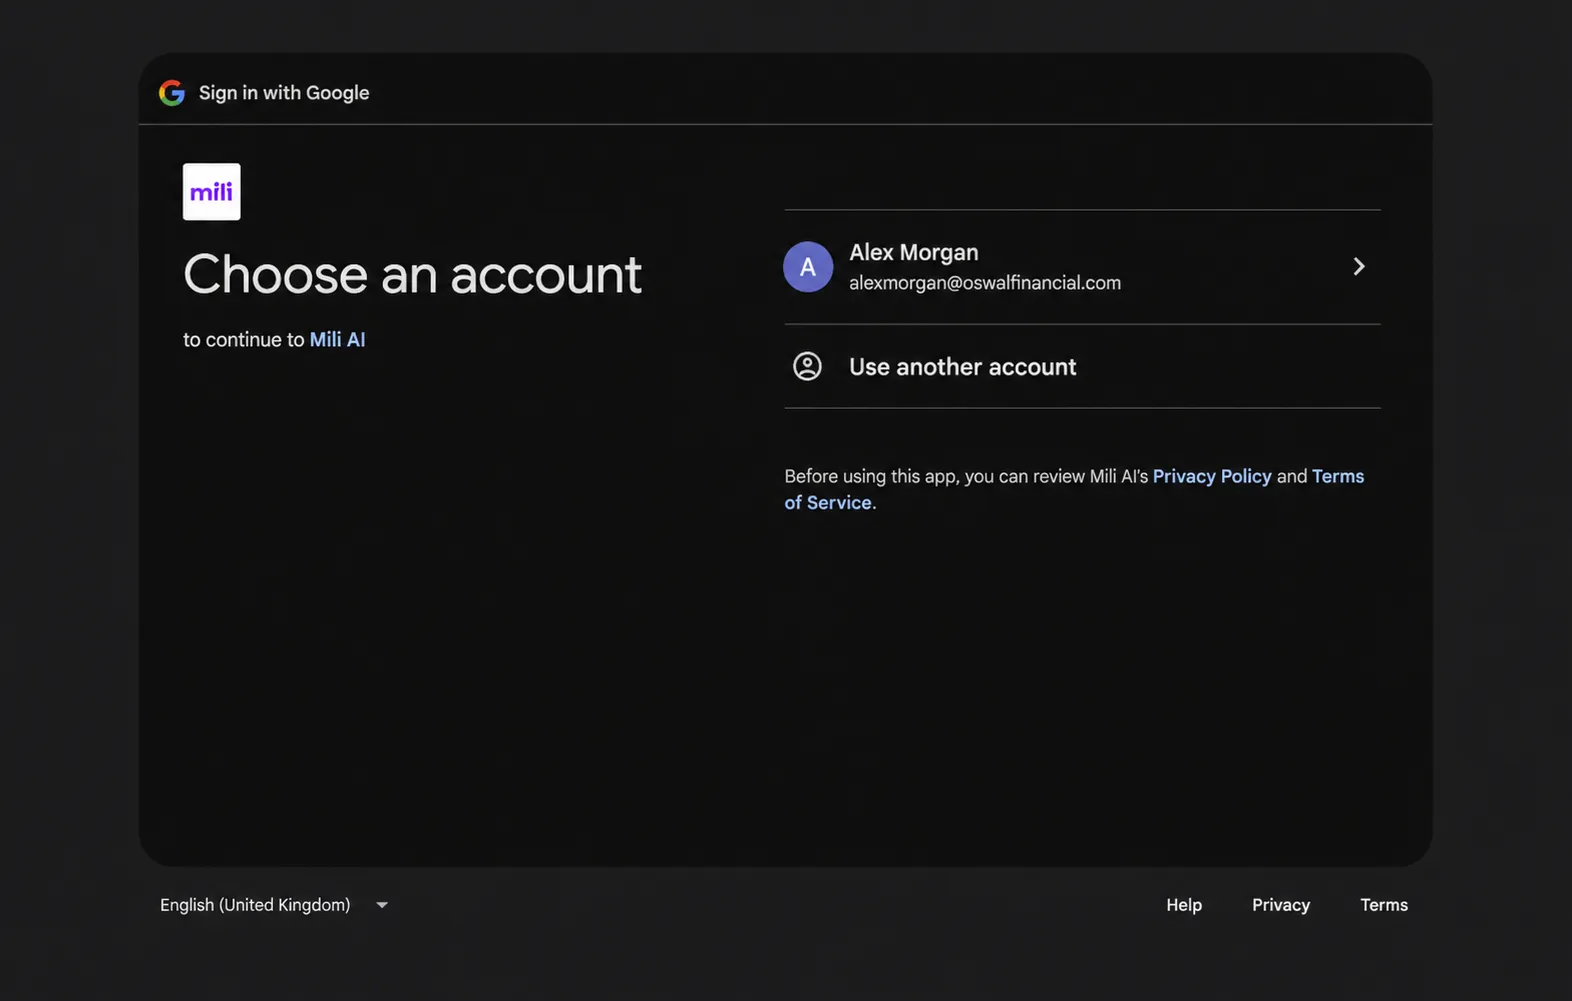Choose the Alex Morgan account
The height and width of the screenshot is (1001, 1572).
pos(1082,267)
